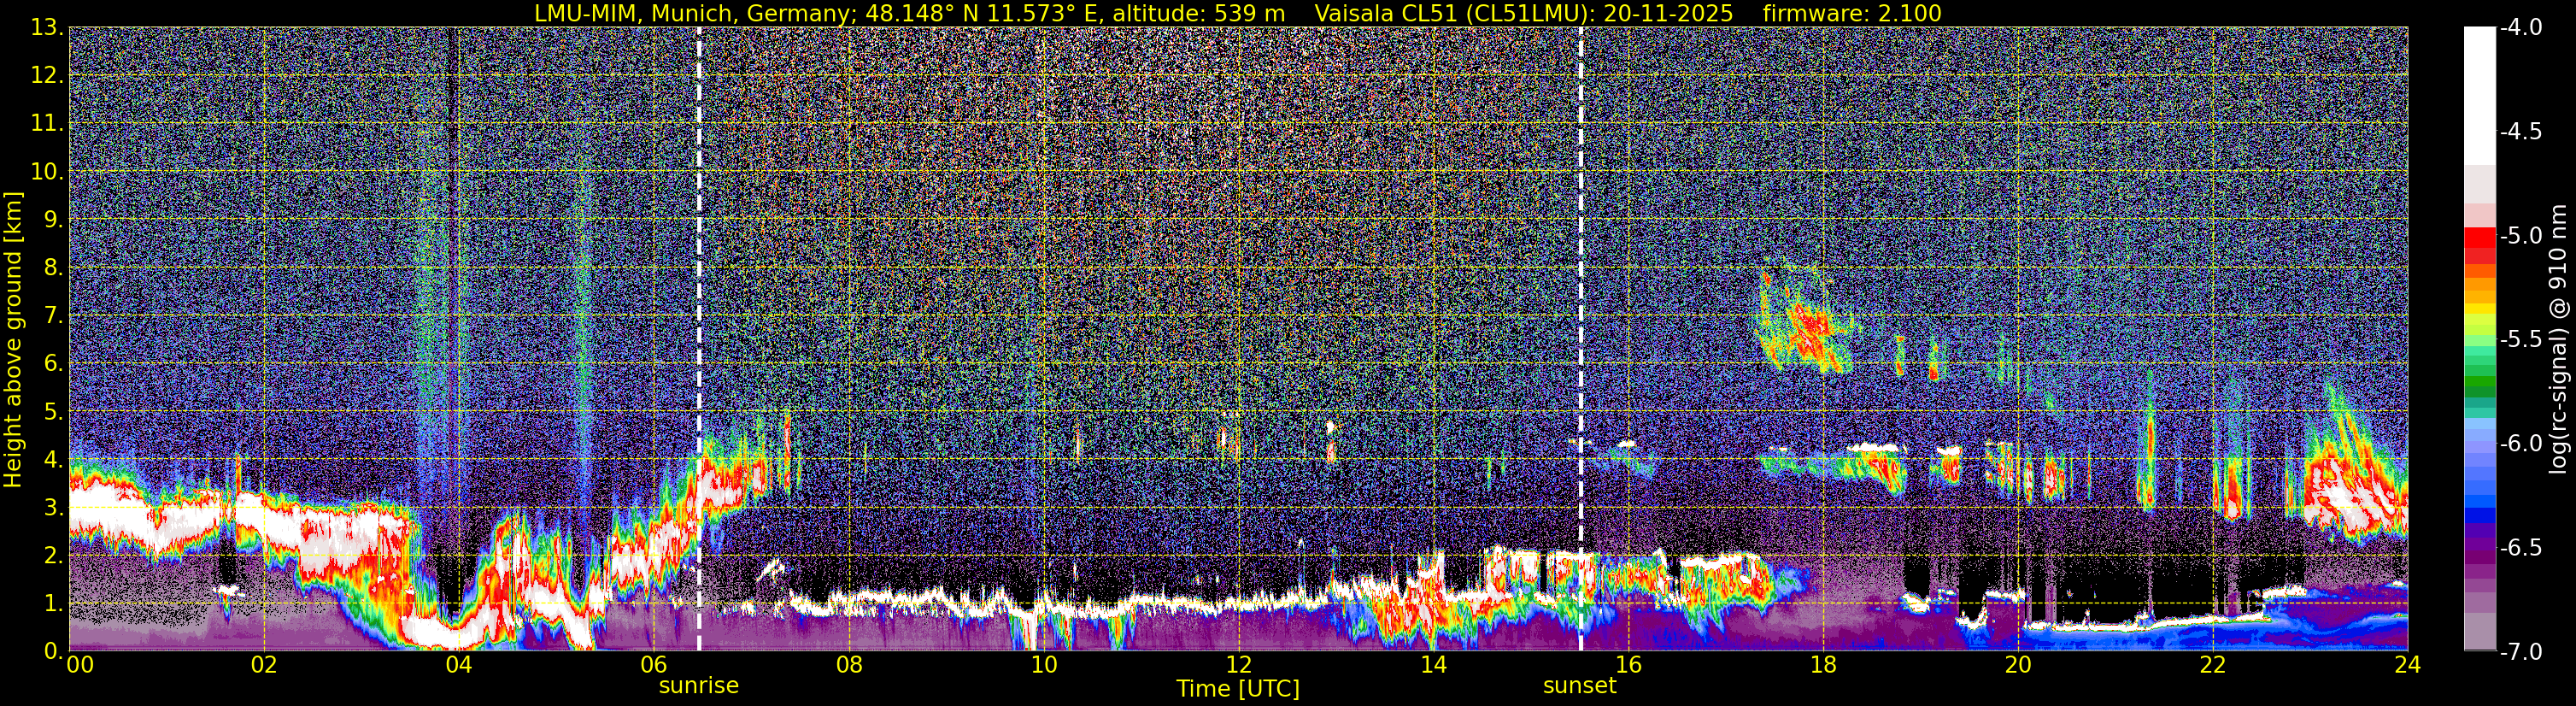This screenshot has width=2576, height=706.
Task: Click the height axis tick label '0.'
Action: click(54, 651)
